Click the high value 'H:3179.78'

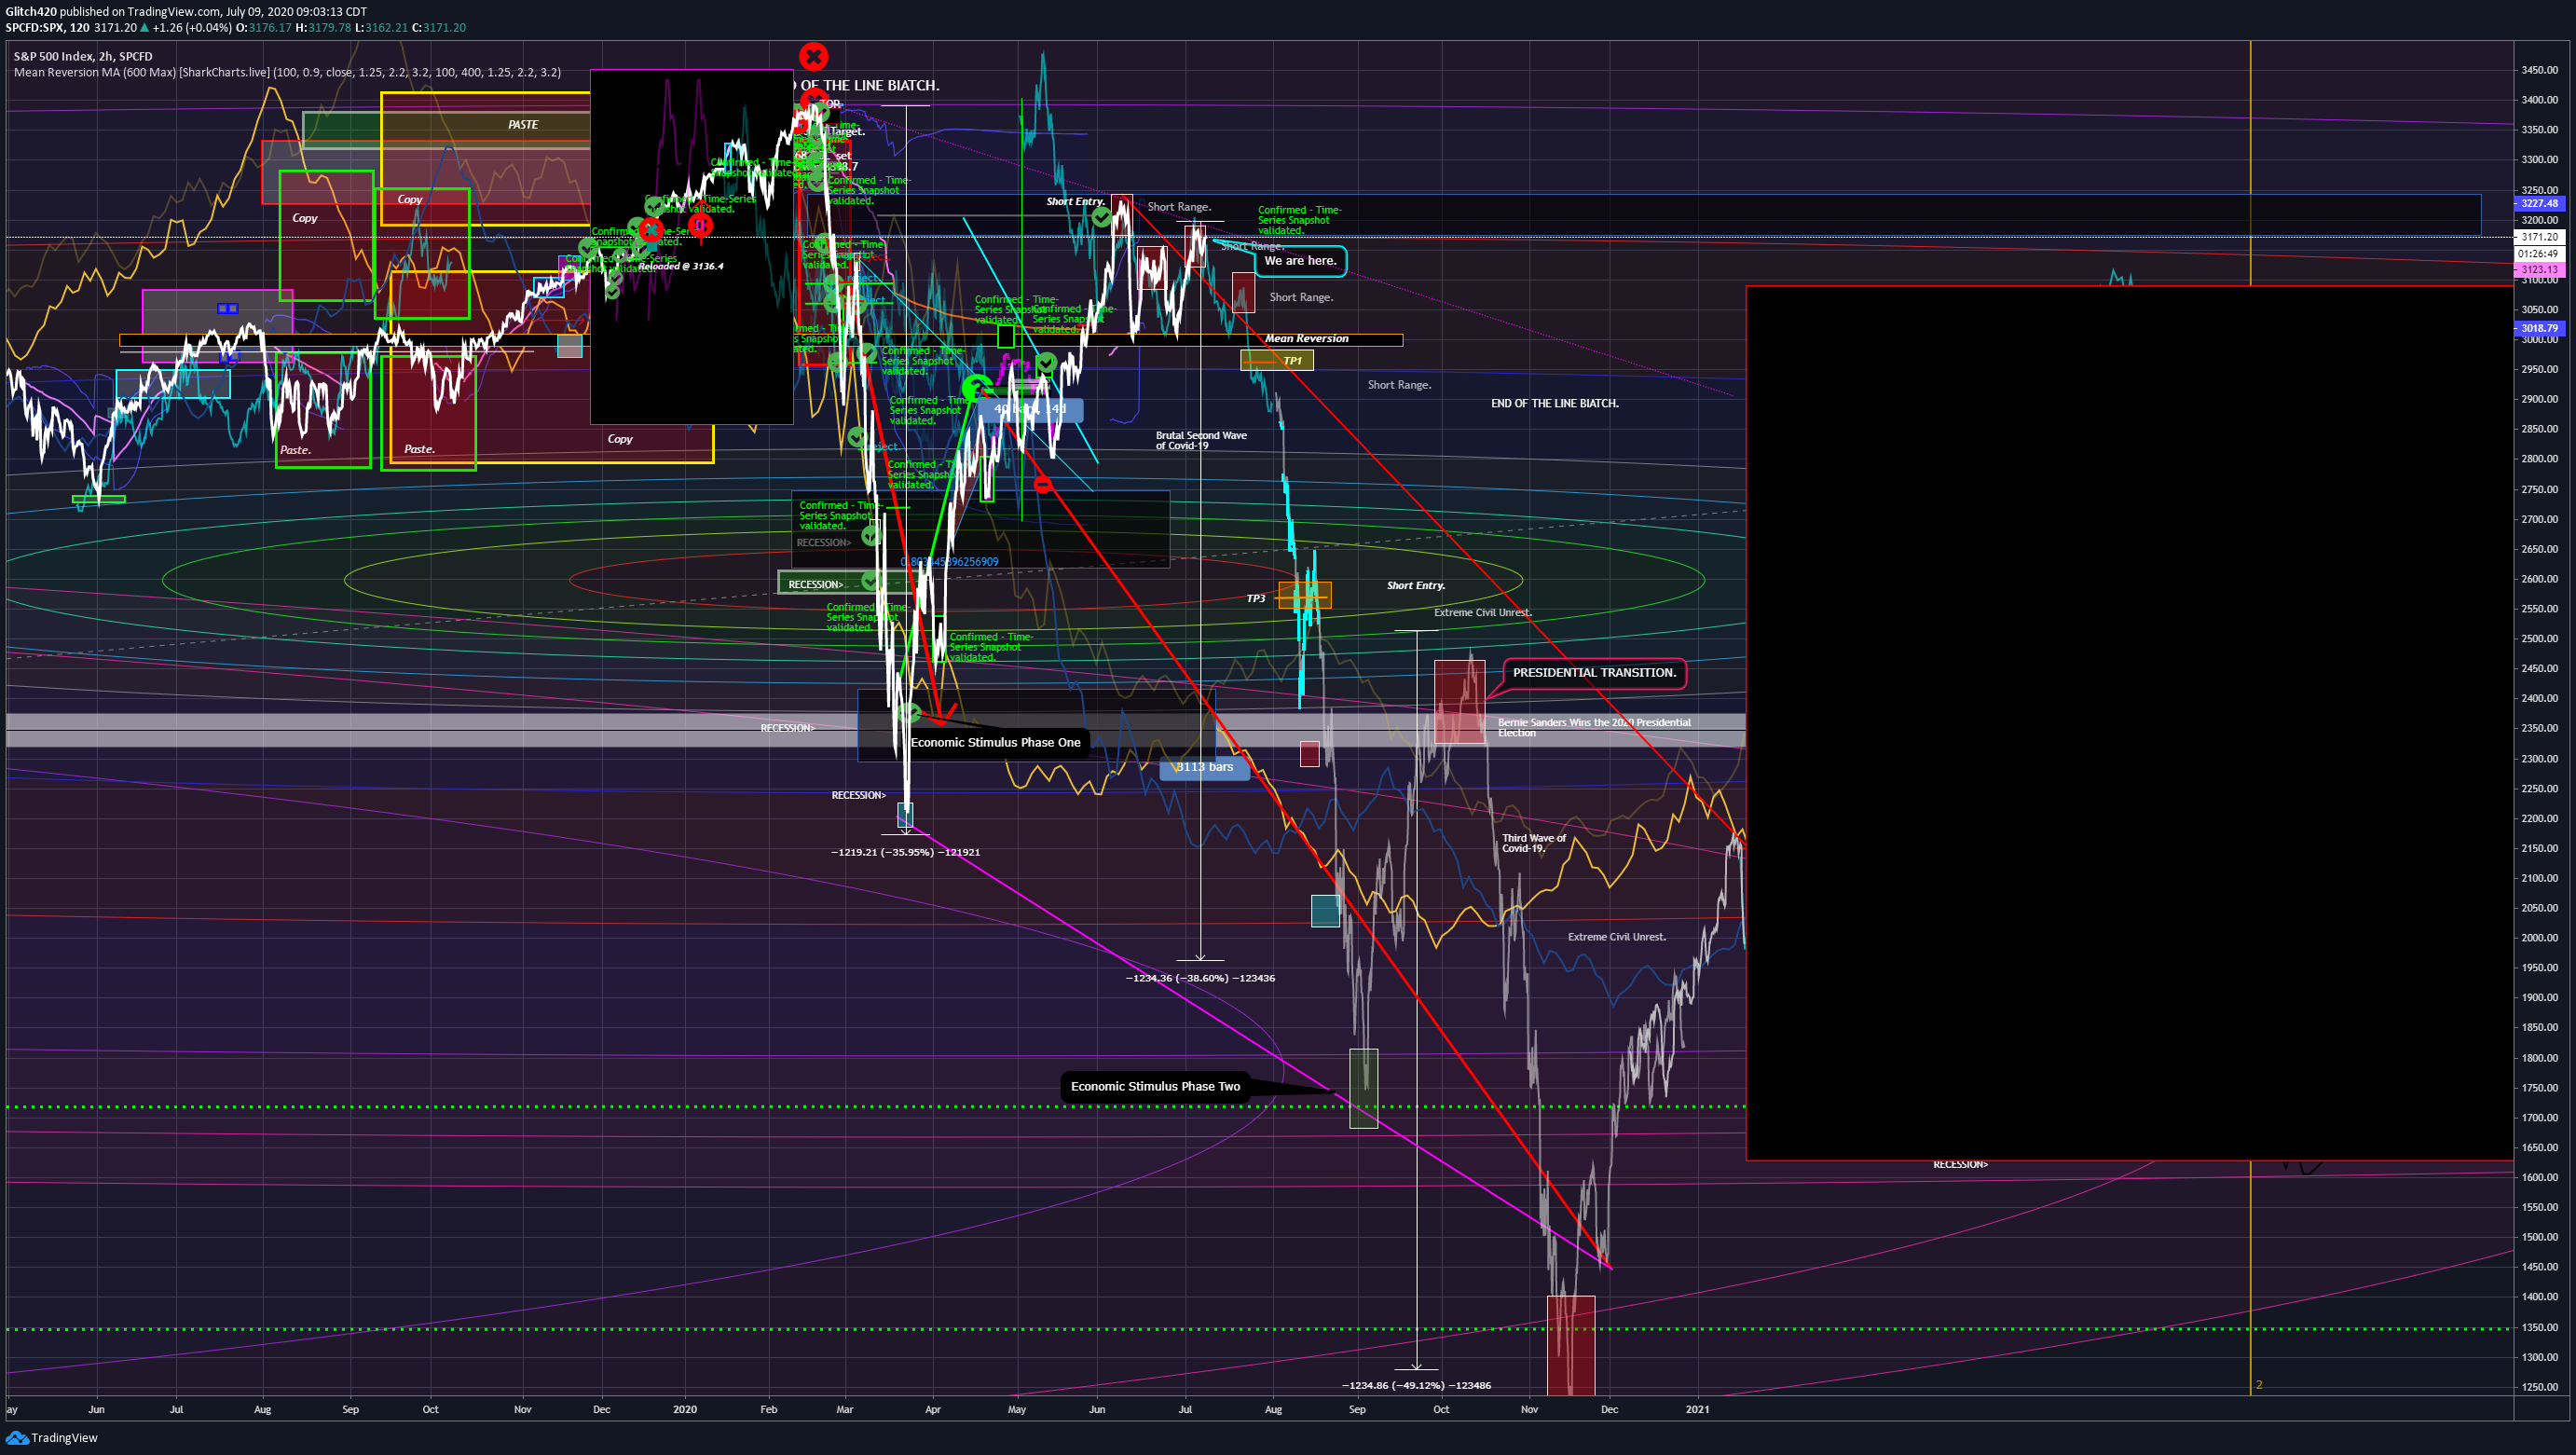323,28
